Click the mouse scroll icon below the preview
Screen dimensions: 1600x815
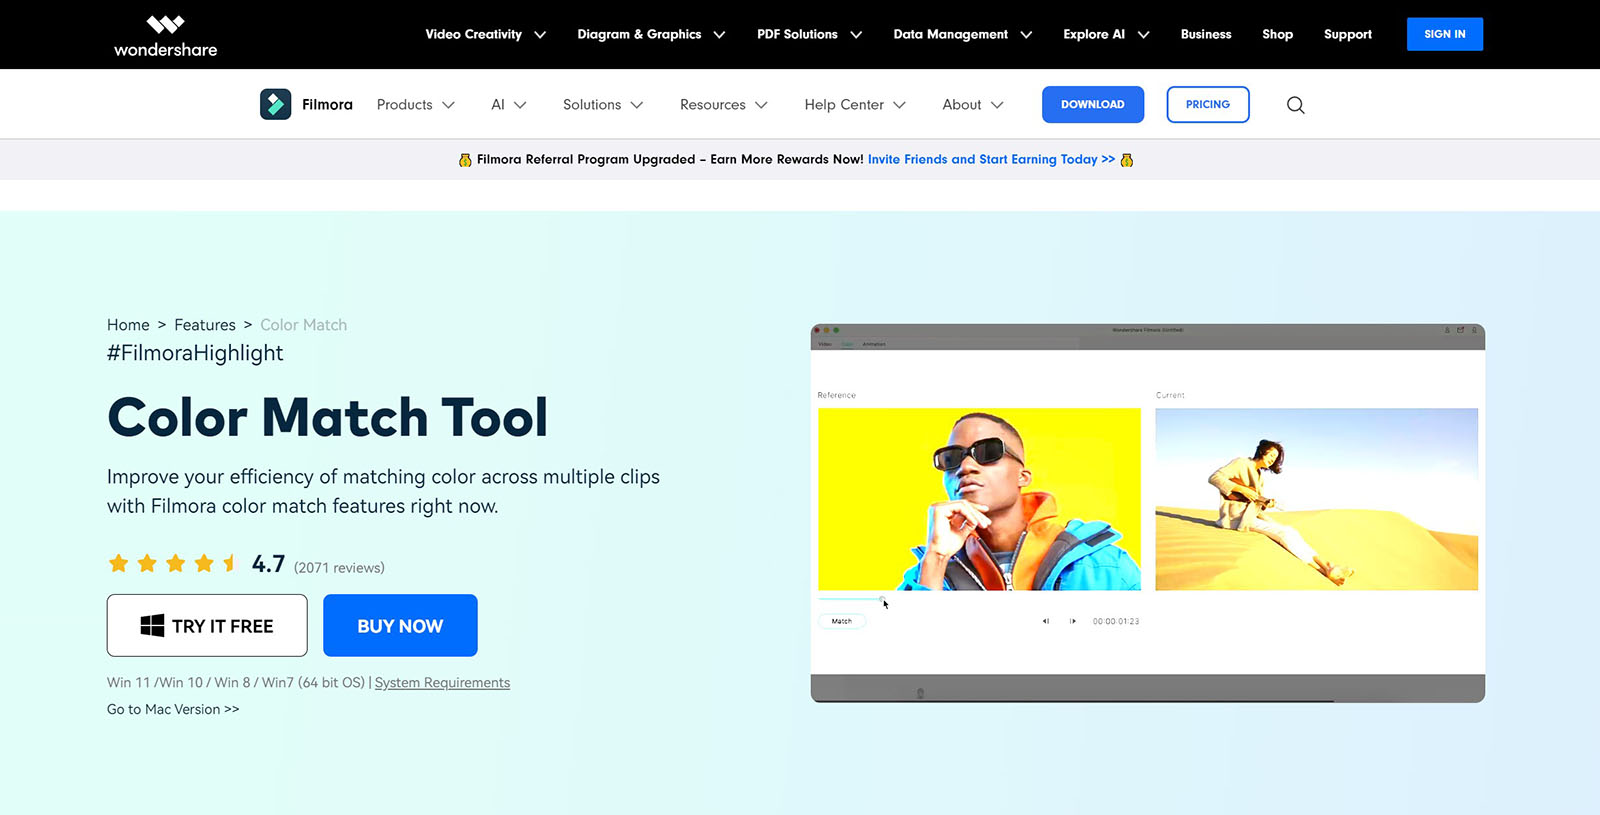920,693
